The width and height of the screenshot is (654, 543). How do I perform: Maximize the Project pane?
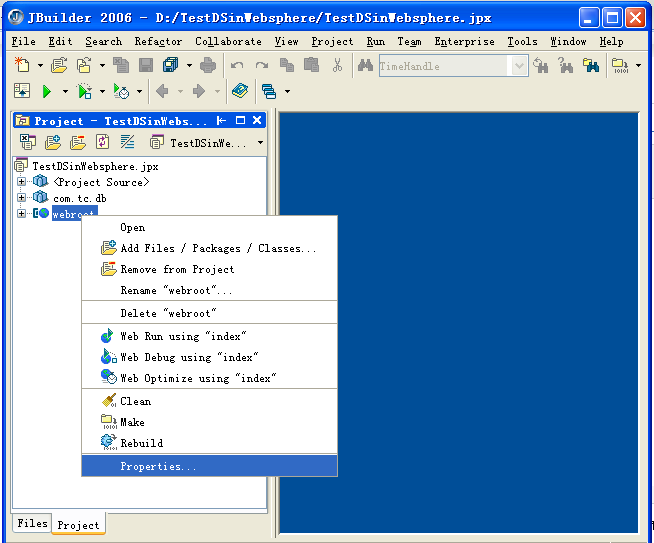(240, 121)
